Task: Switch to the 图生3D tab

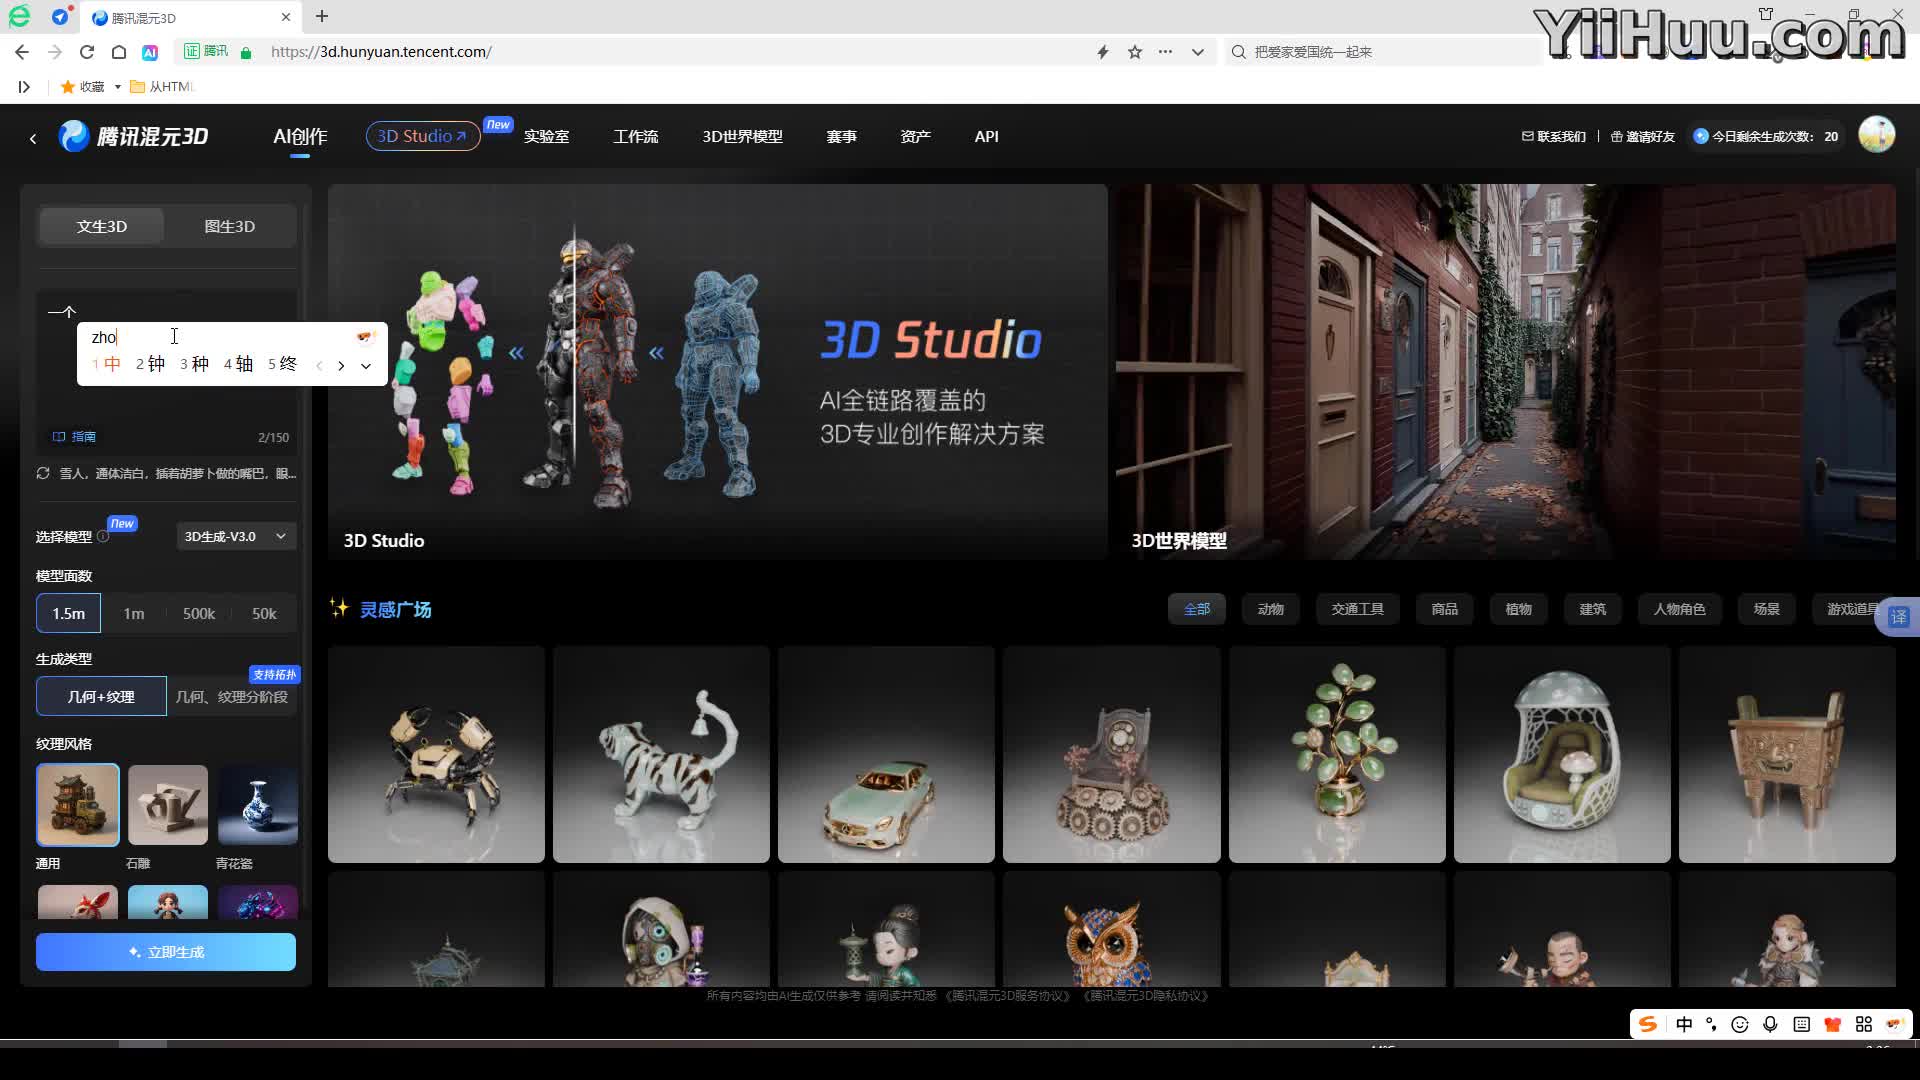Action: point(229,226)
